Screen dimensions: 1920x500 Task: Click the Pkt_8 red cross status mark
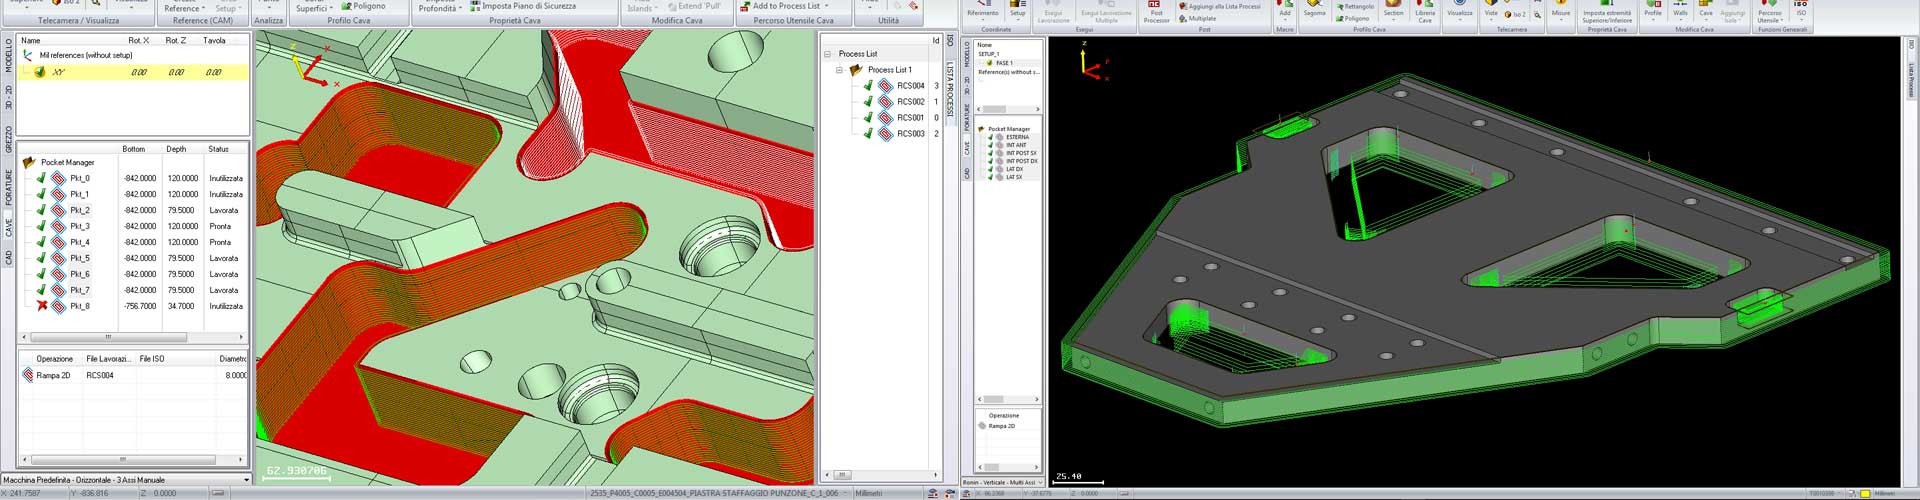pos(41,306)
